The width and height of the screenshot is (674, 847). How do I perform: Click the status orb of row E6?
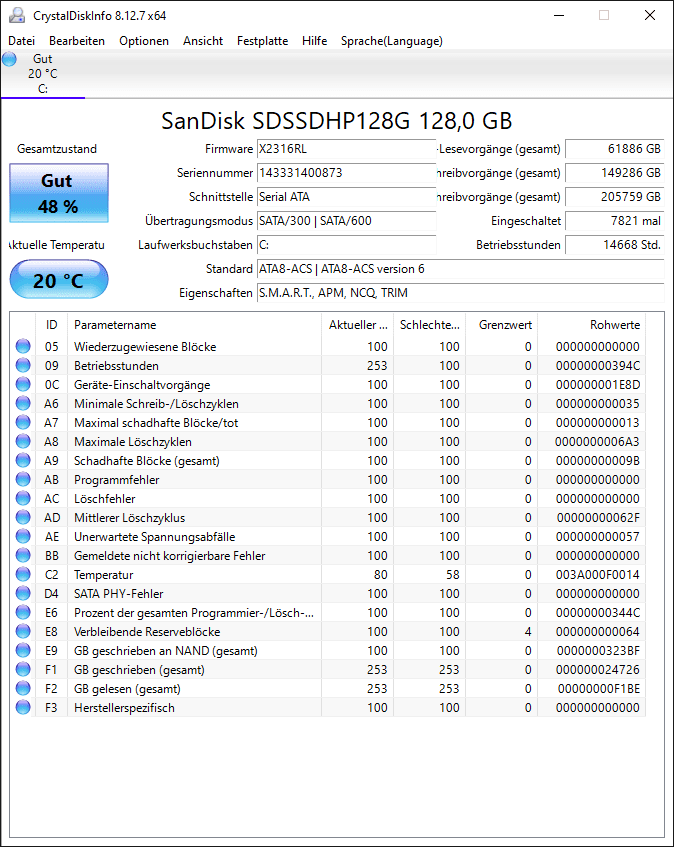pyautogui.click(x=23, y=612)
